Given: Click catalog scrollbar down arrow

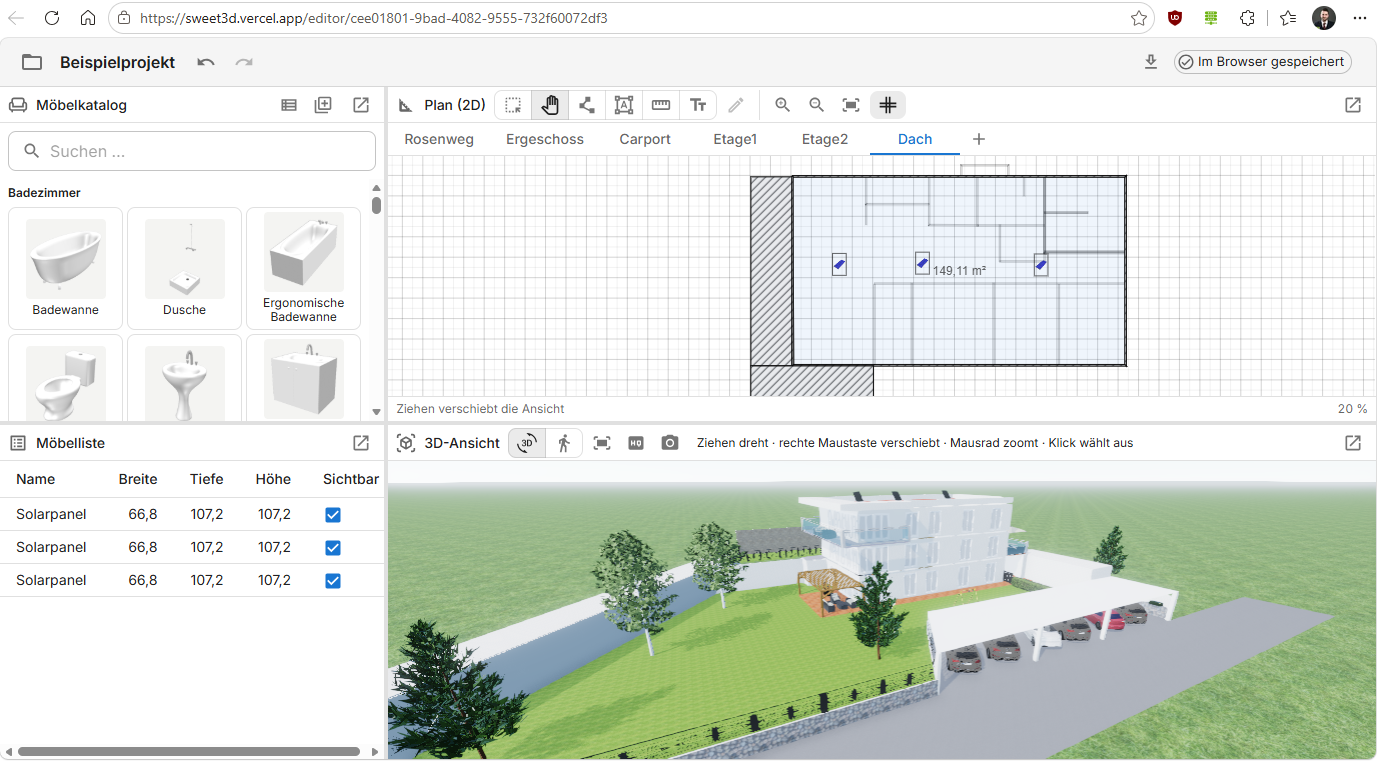Looking at the screenshot, I should click(x=376, y=411).
